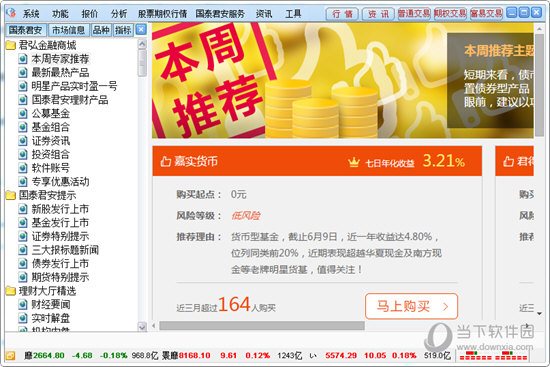
Task: Collapse the 国泰君安提示 folder
Action: (11, 195)
